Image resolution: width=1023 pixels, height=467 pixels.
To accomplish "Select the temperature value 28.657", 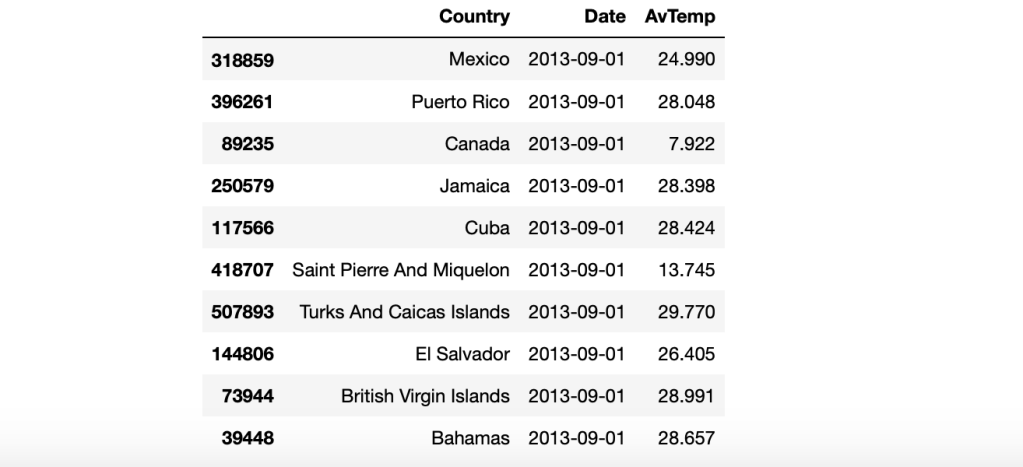I will [686, 438].
